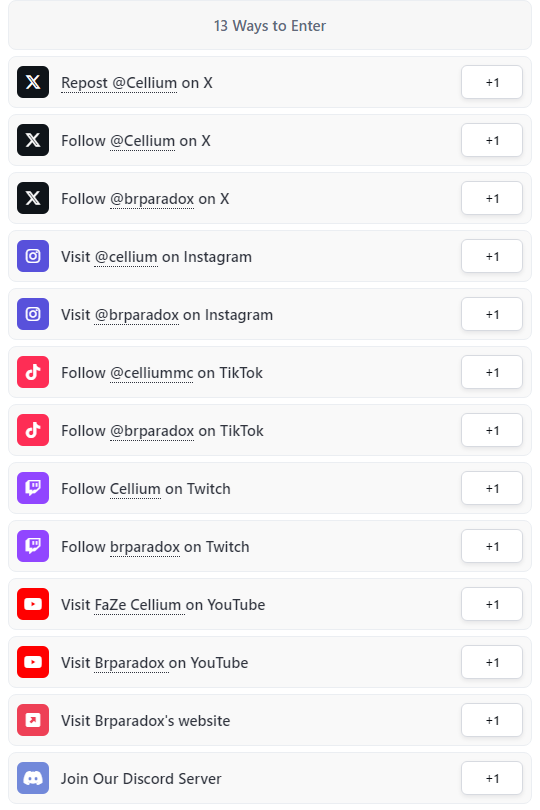Viewport: 540px width, 810px height.
Task: Click Instagram icon for Visit @cellium
Action: (33, 256)
